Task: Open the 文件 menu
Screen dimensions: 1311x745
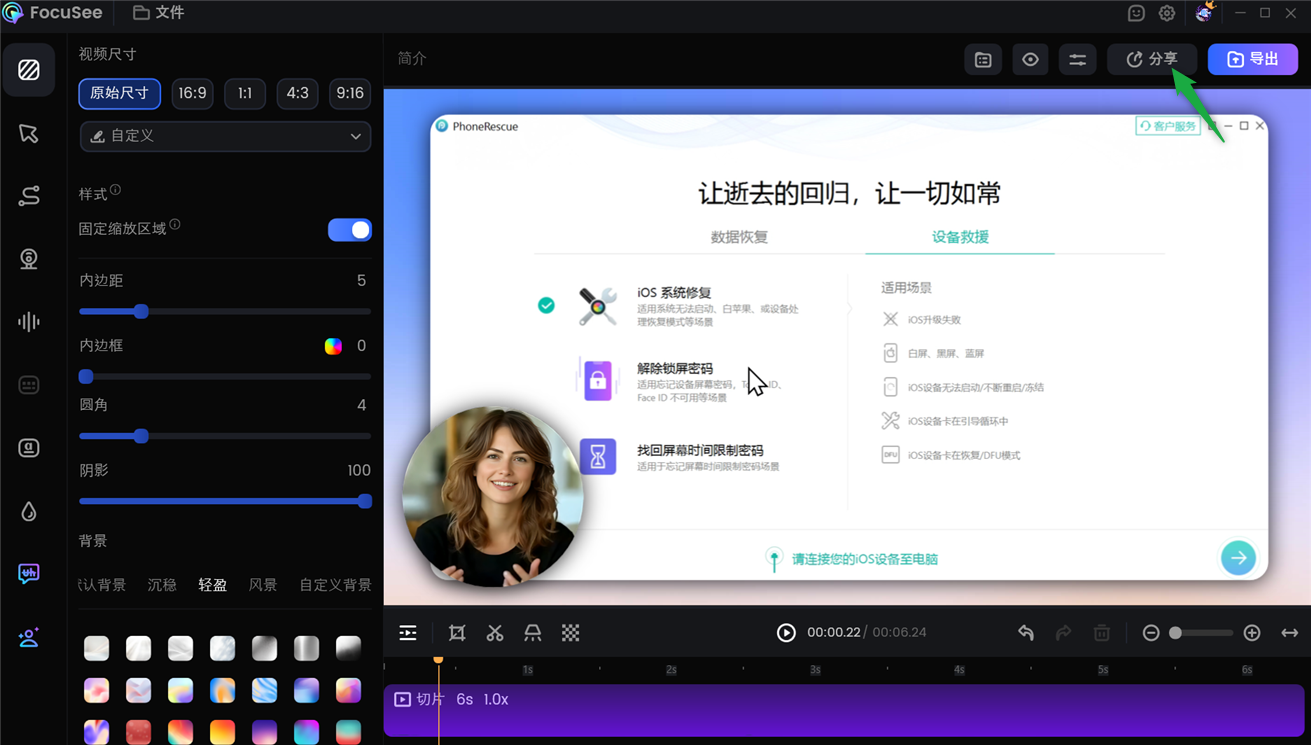Action: 159,13
